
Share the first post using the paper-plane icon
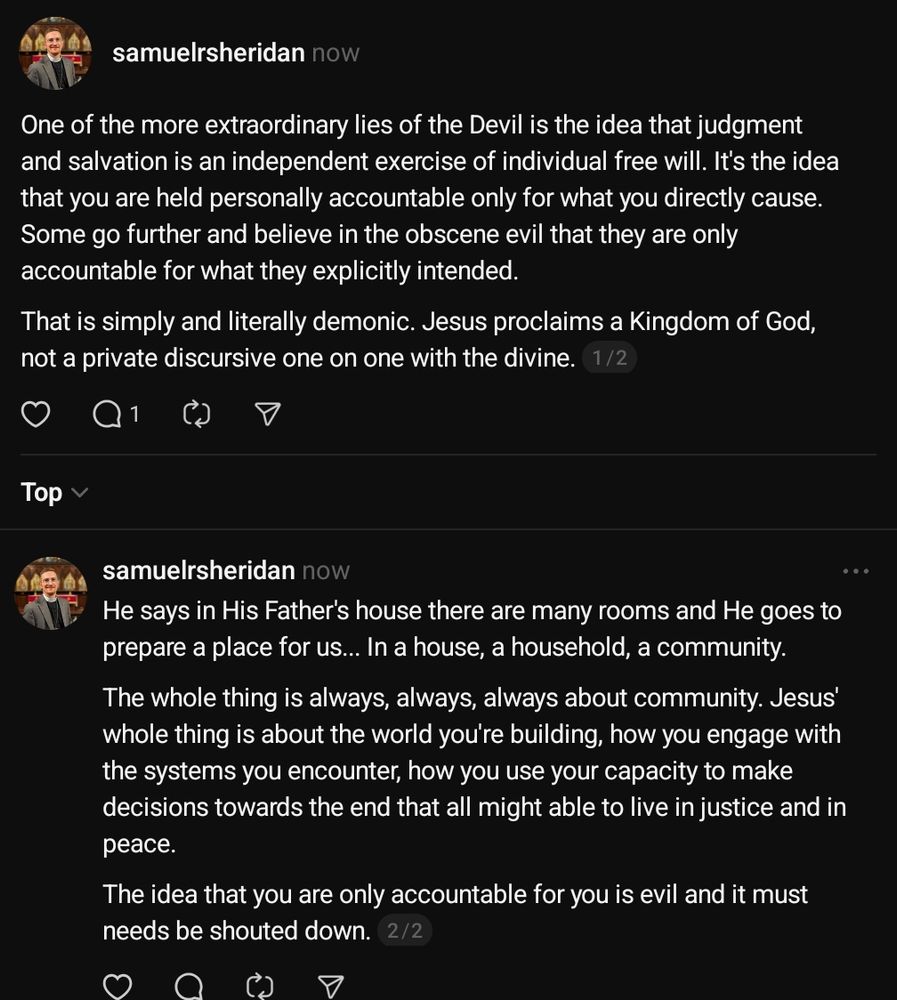267,413
